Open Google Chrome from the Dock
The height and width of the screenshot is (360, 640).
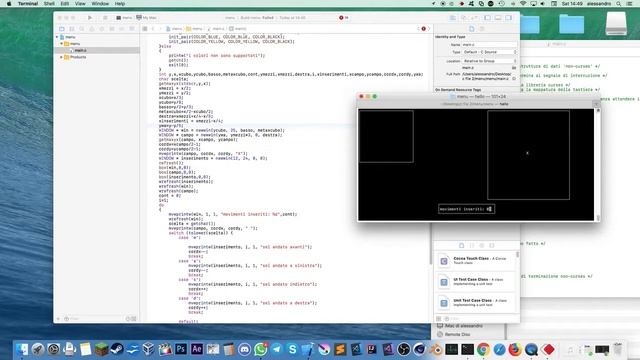[x=483, y=349]
